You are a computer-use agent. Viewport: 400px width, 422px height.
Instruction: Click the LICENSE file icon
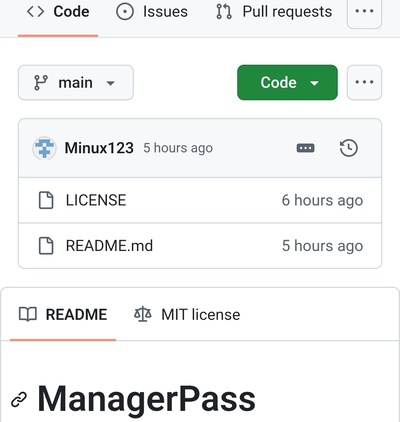click(46, 200)
